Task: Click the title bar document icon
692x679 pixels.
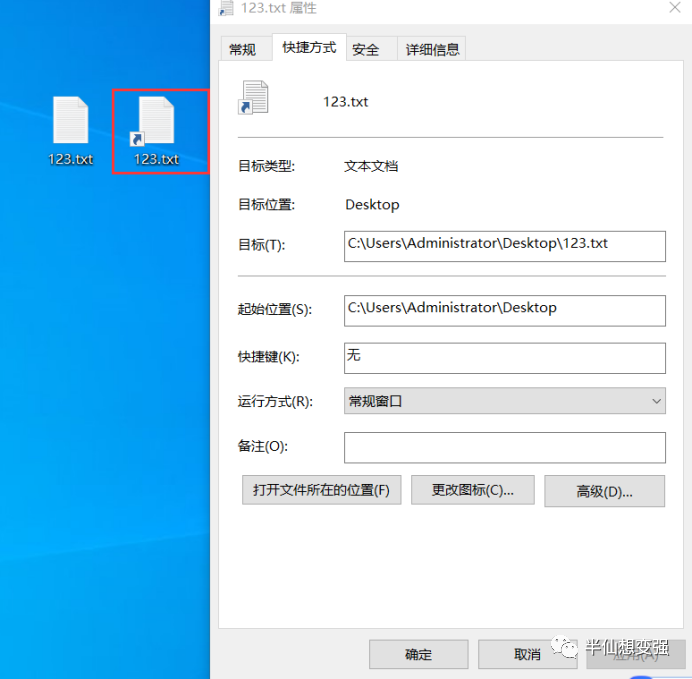Action: [226, 8]
